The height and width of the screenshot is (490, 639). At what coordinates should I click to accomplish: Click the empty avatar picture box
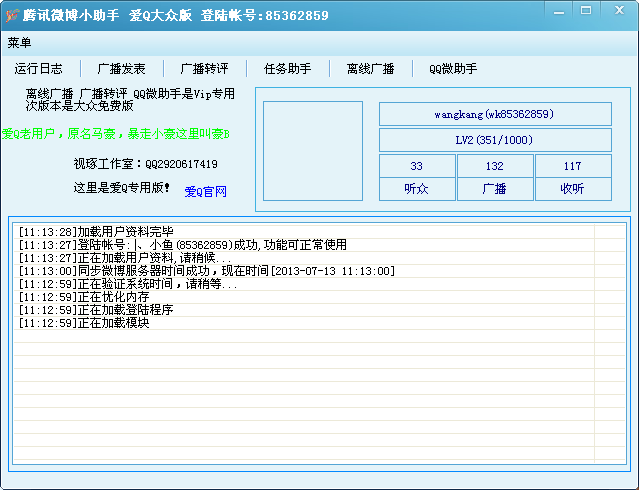pyautogui.click(x=313, y=151)
